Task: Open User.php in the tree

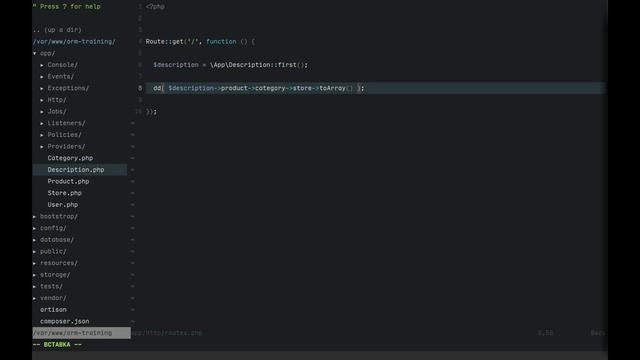Action: (x=62, y=205)
